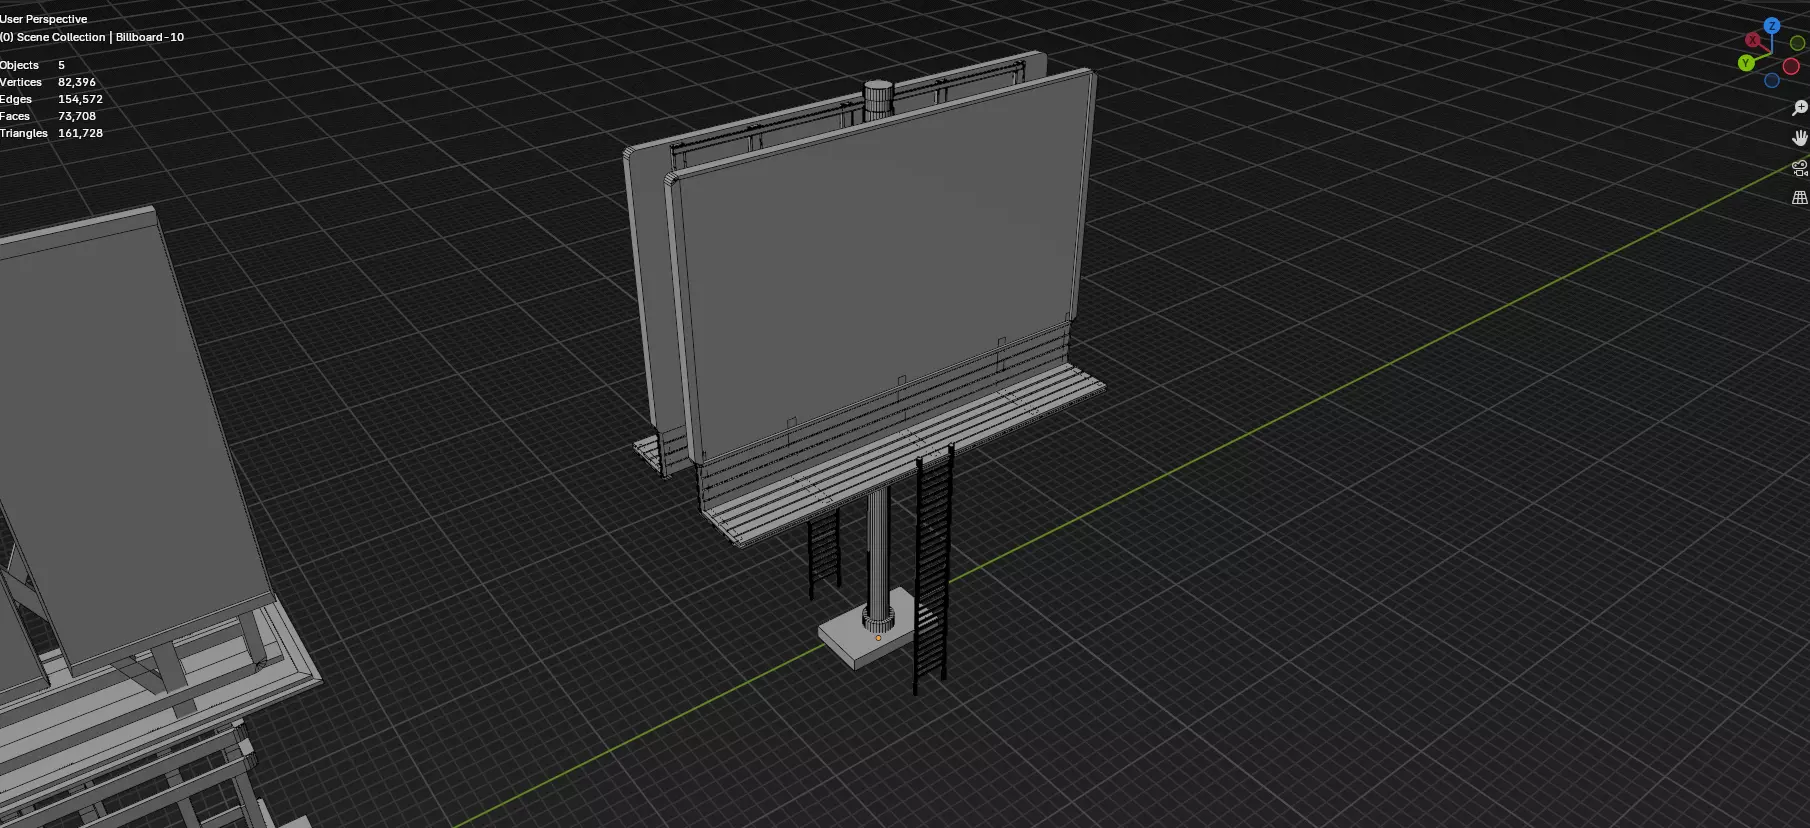1810x828 pixels.
Task: Click the Triangles value '161,728'
Action: (x=80, y=133)
